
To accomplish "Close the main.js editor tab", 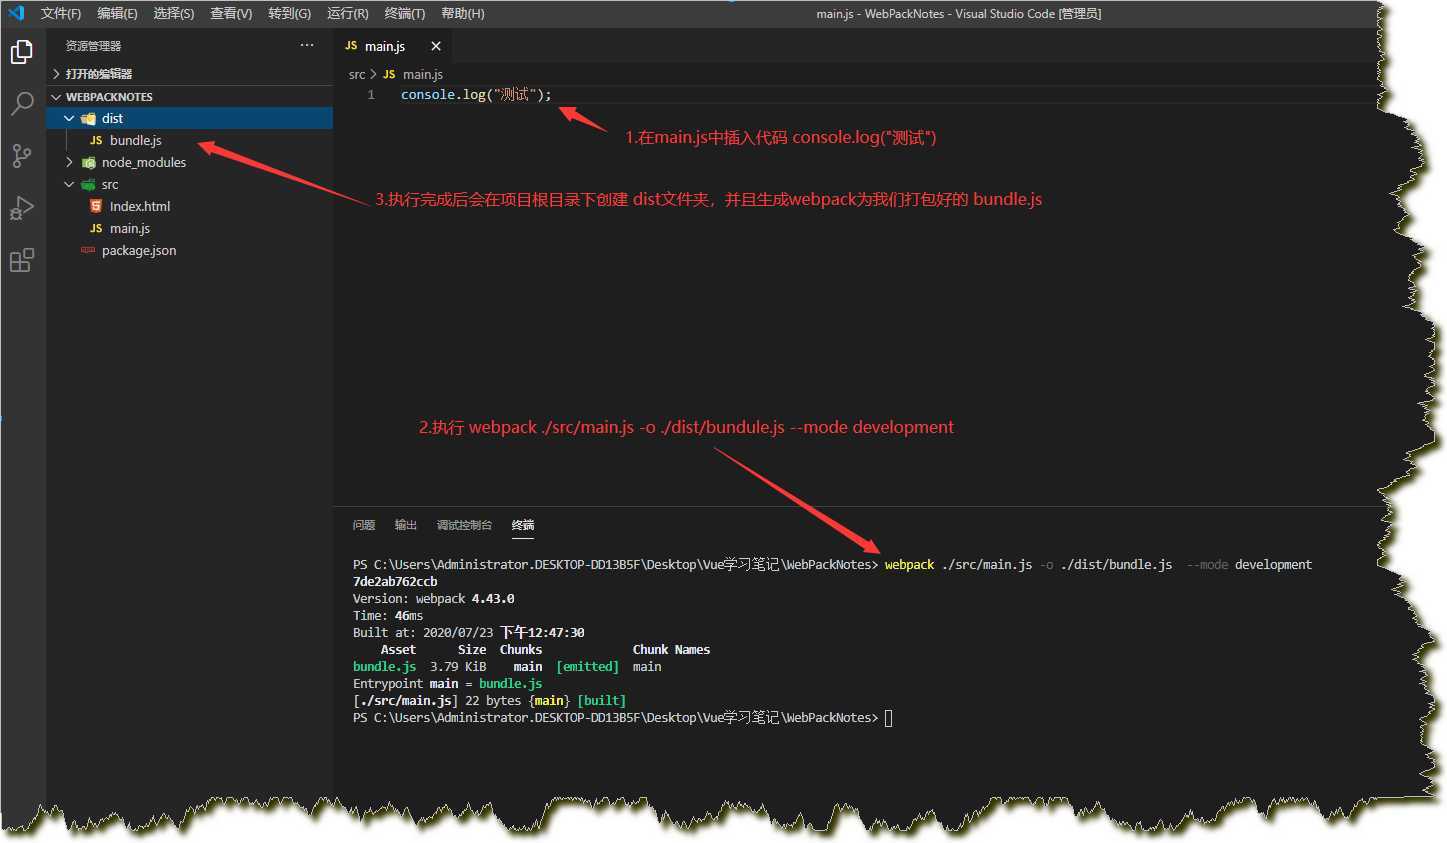I will click(436, 46).
